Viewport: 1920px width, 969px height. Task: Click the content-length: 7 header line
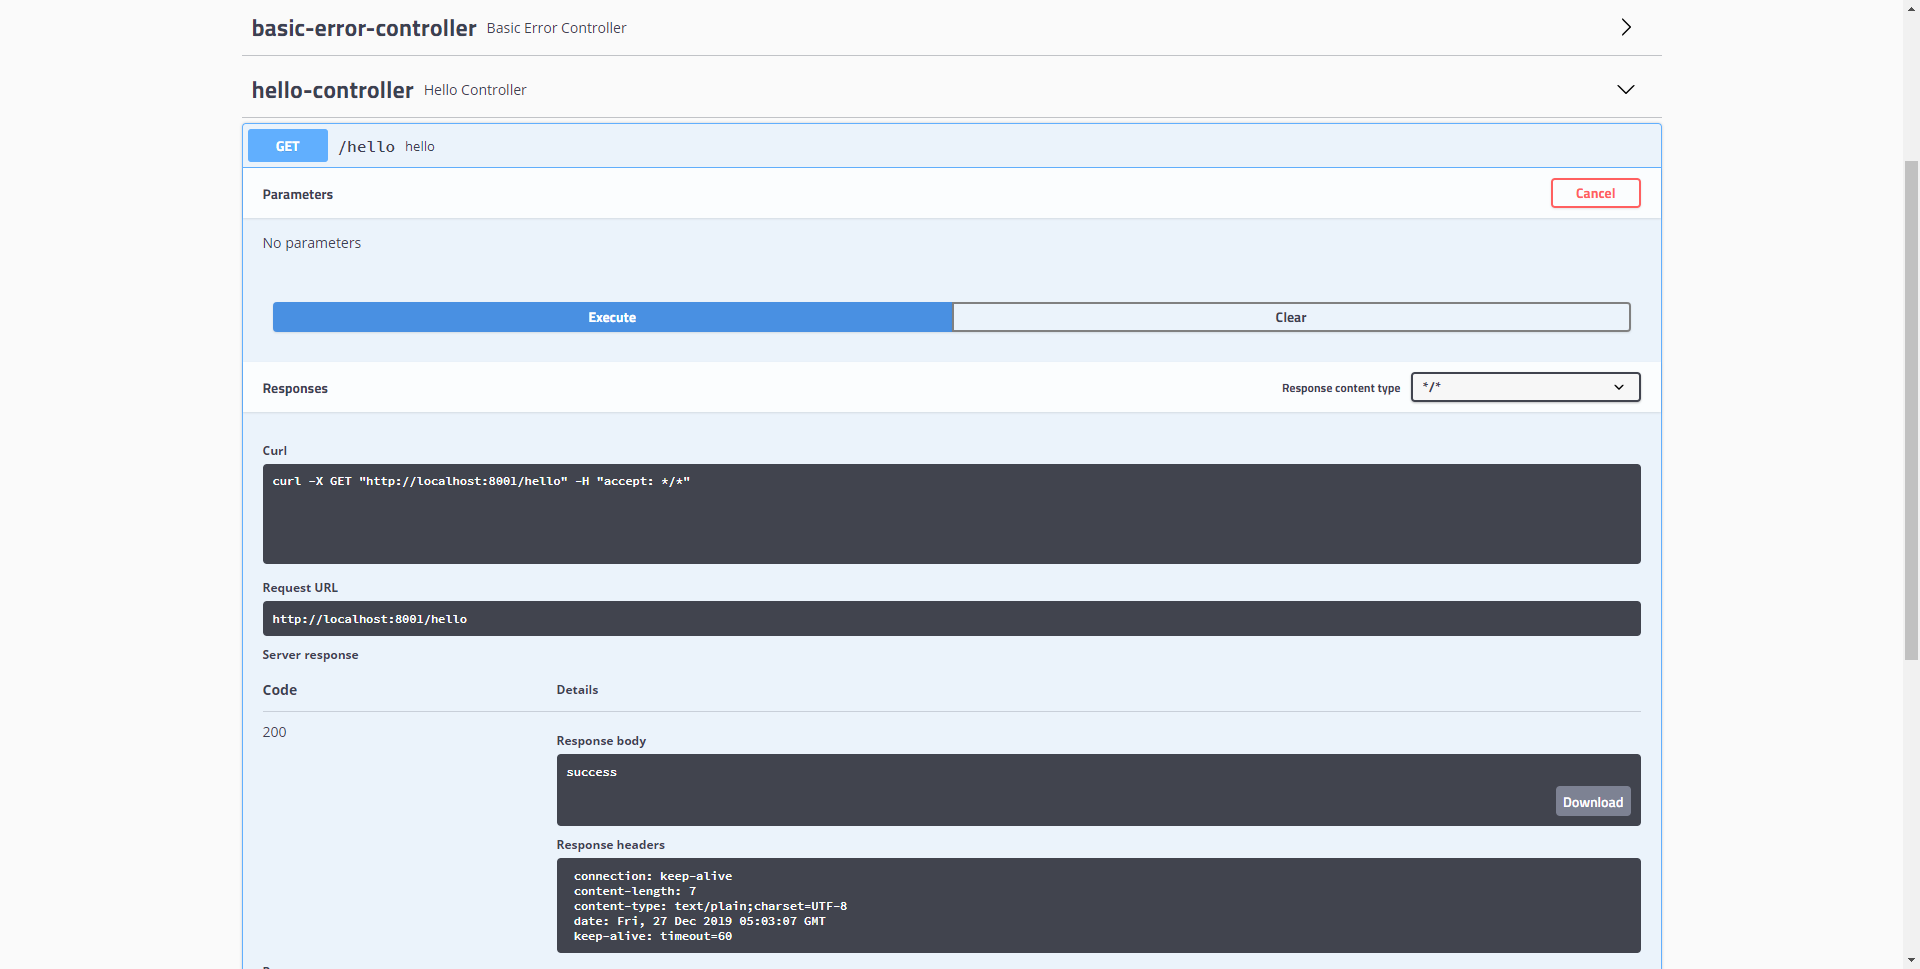[x=635, y=891]
